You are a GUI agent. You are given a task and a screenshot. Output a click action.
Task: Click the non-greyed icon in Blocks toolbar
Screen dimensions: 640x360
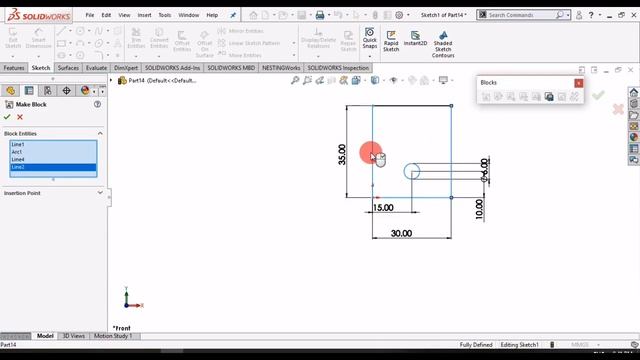pyautogui.click(x=549, y=97)
